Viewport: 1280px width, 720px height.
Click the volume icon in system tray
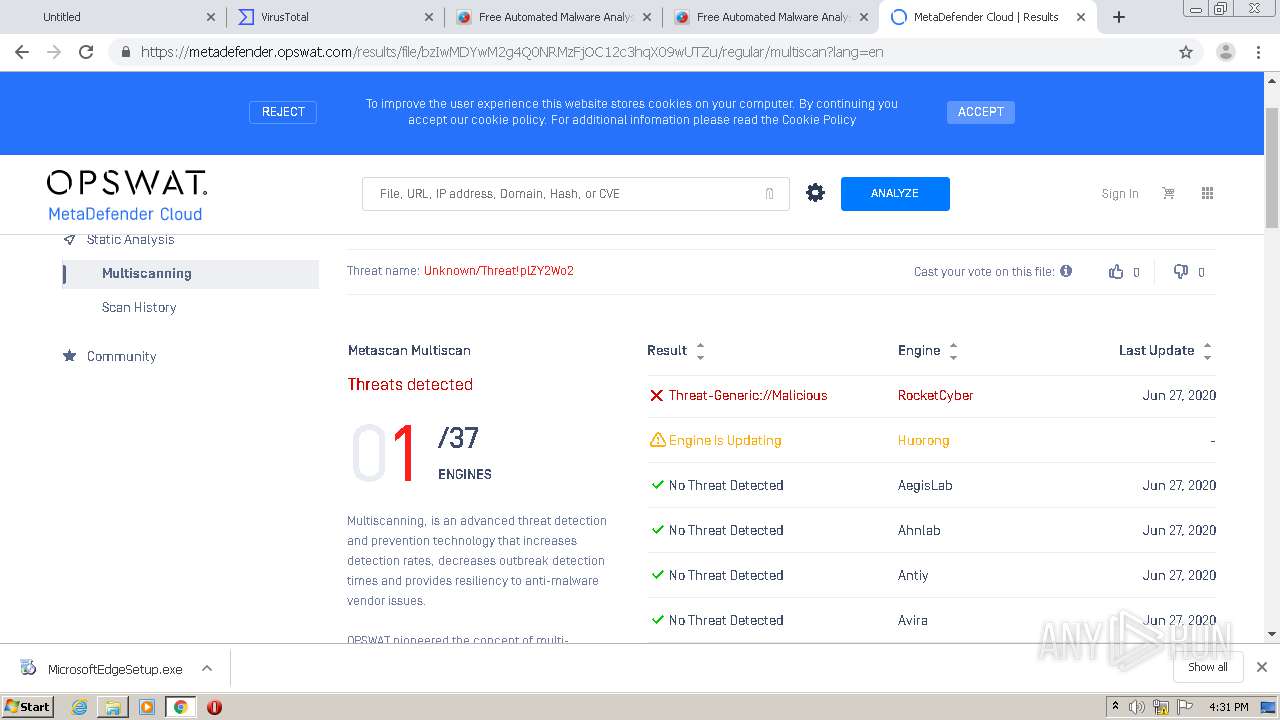point(1137,707)
